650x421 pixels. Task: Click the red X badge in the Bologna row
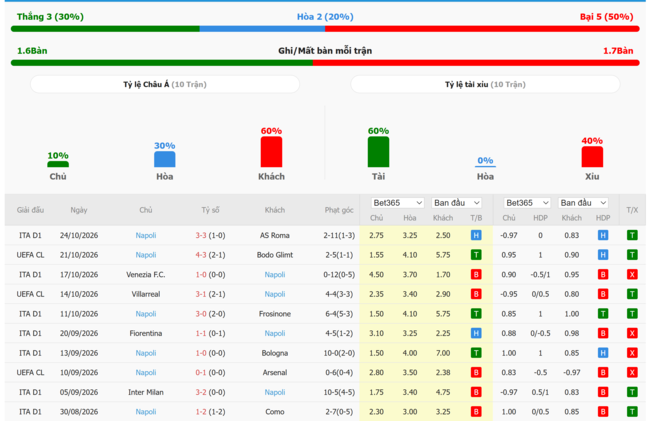(632, 353)
